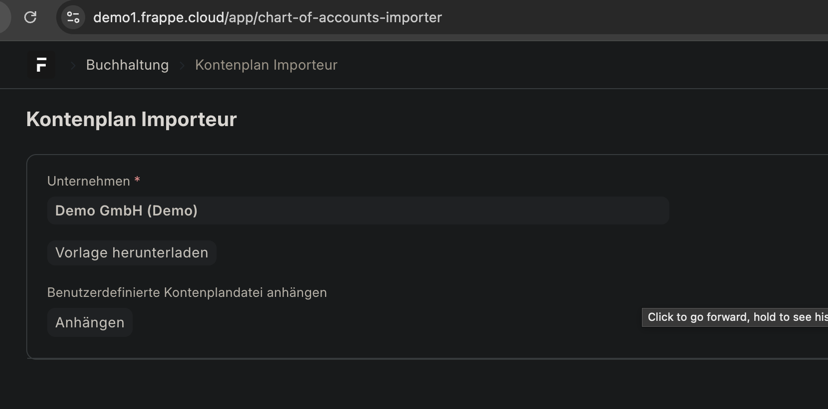Click the Demo GmbH (Demo) company value
The width and height of the screenshot is (828, 409).
(126, 211)
